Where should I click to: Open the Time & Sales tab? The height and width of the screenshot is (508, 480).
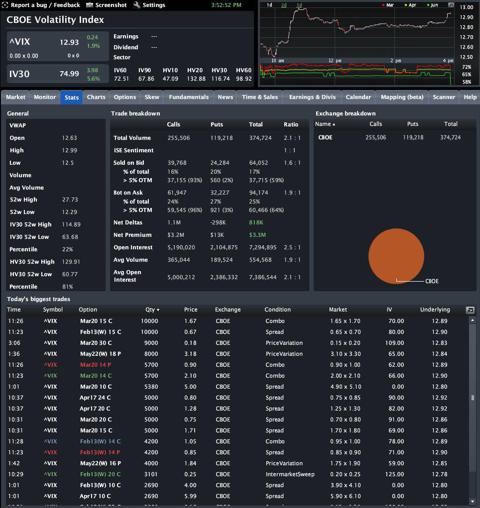260,97
